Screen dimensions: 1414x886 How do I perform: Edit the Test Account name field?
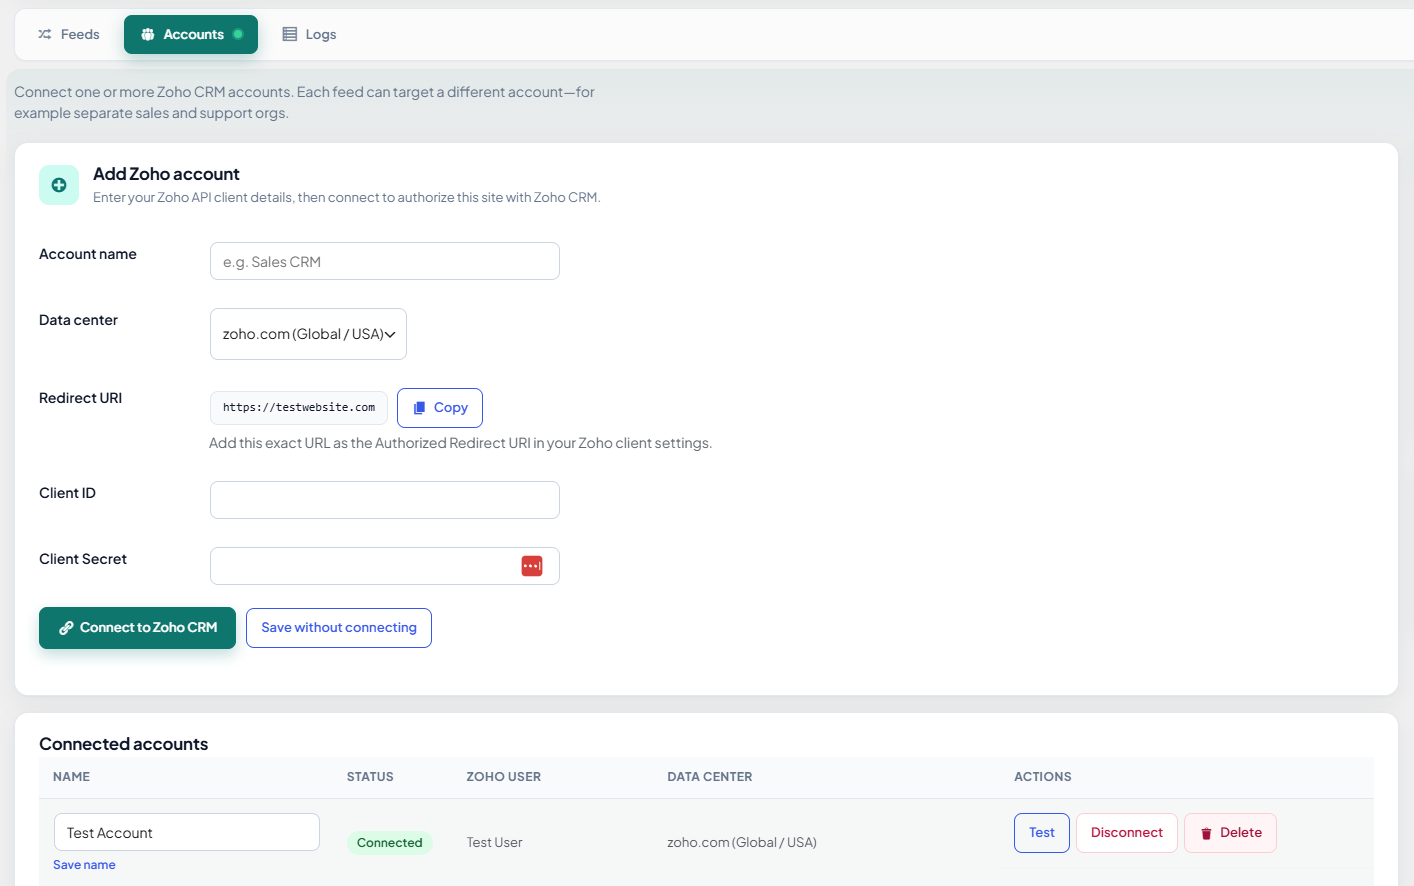(x=187, y=832)
